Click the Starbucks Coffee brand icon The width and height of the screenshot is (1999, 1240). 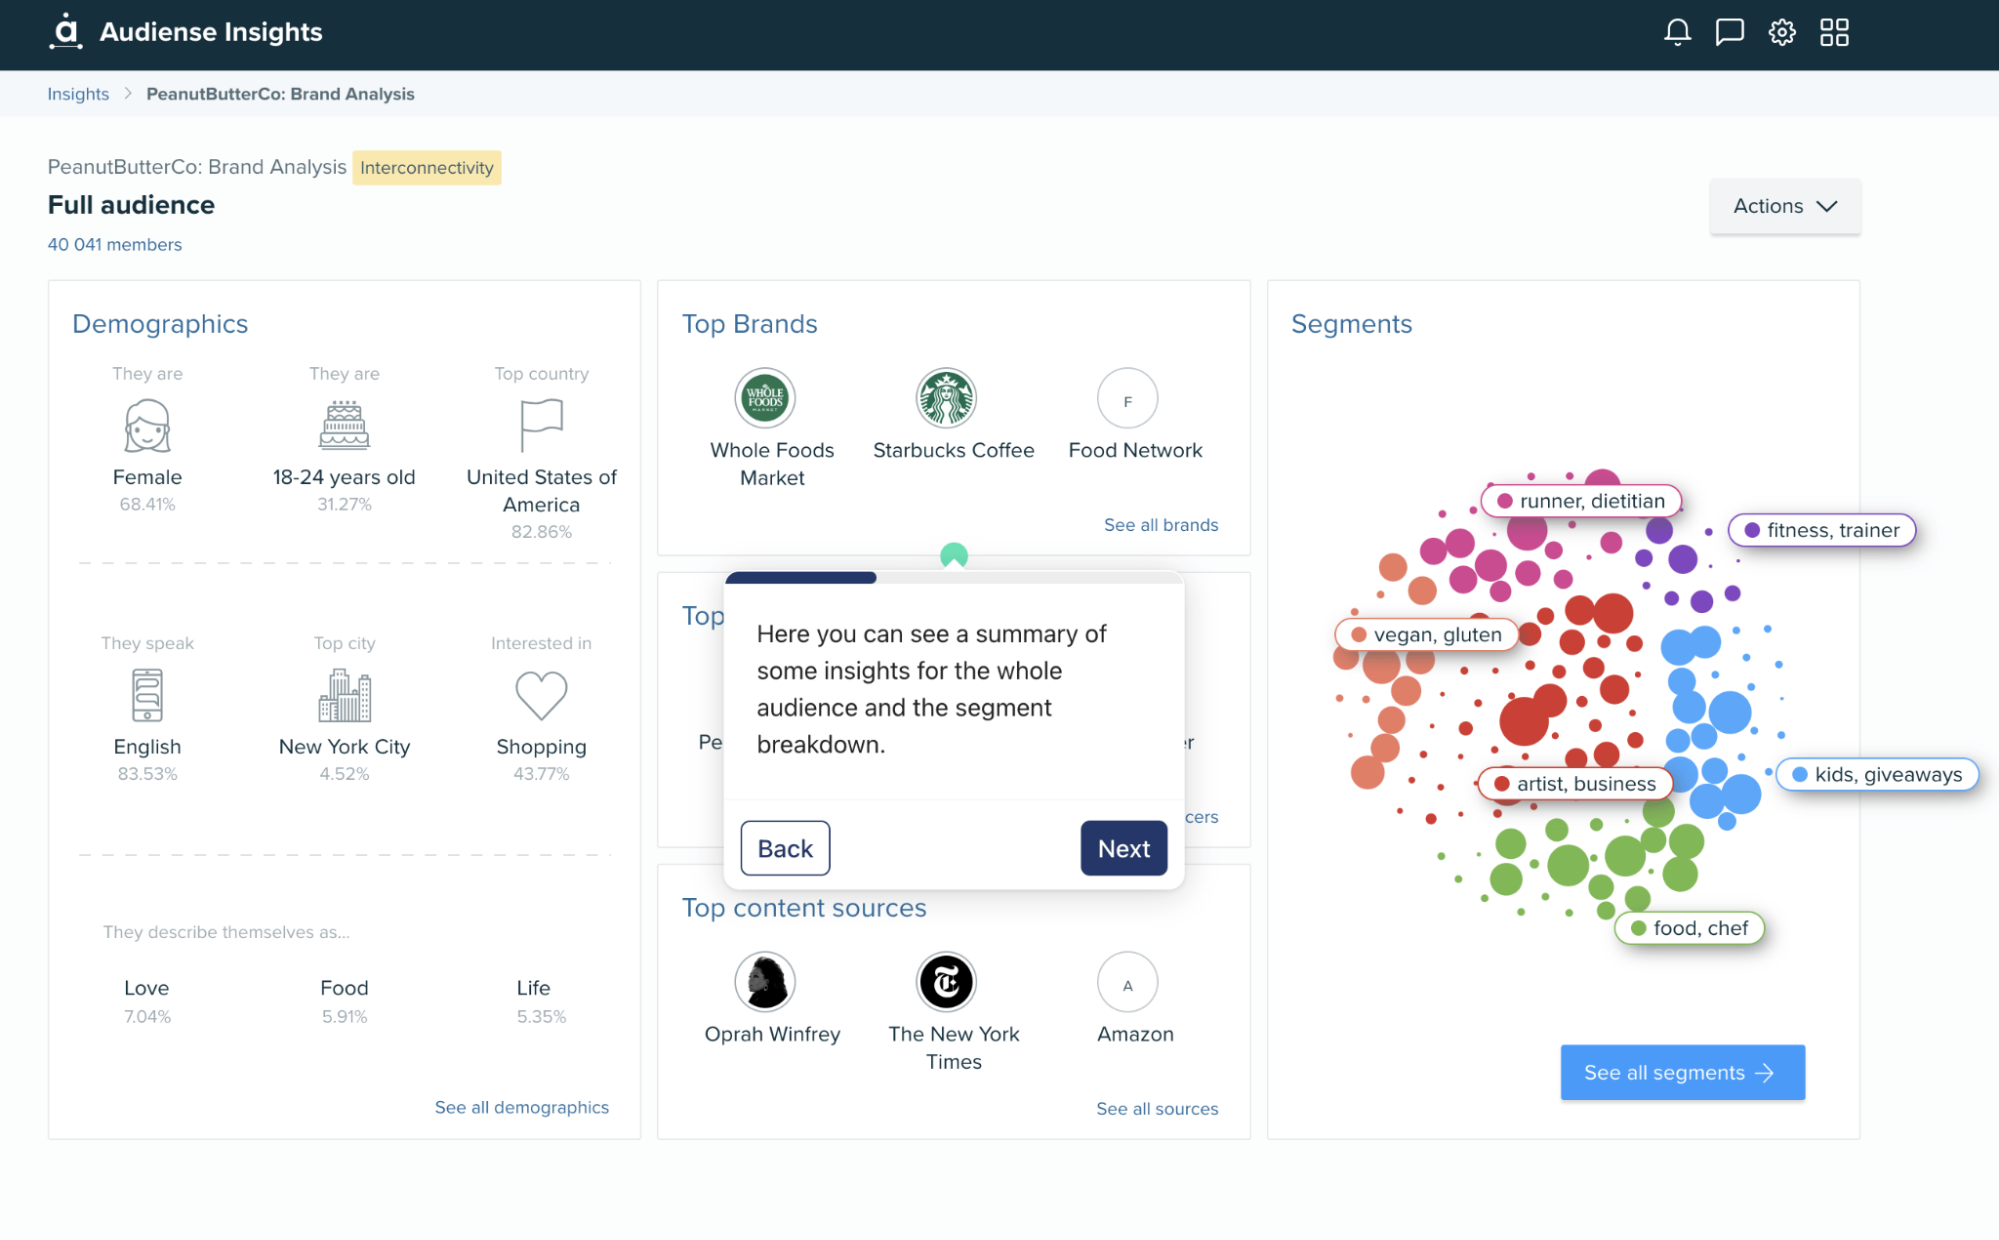click(x=947, y=401)
